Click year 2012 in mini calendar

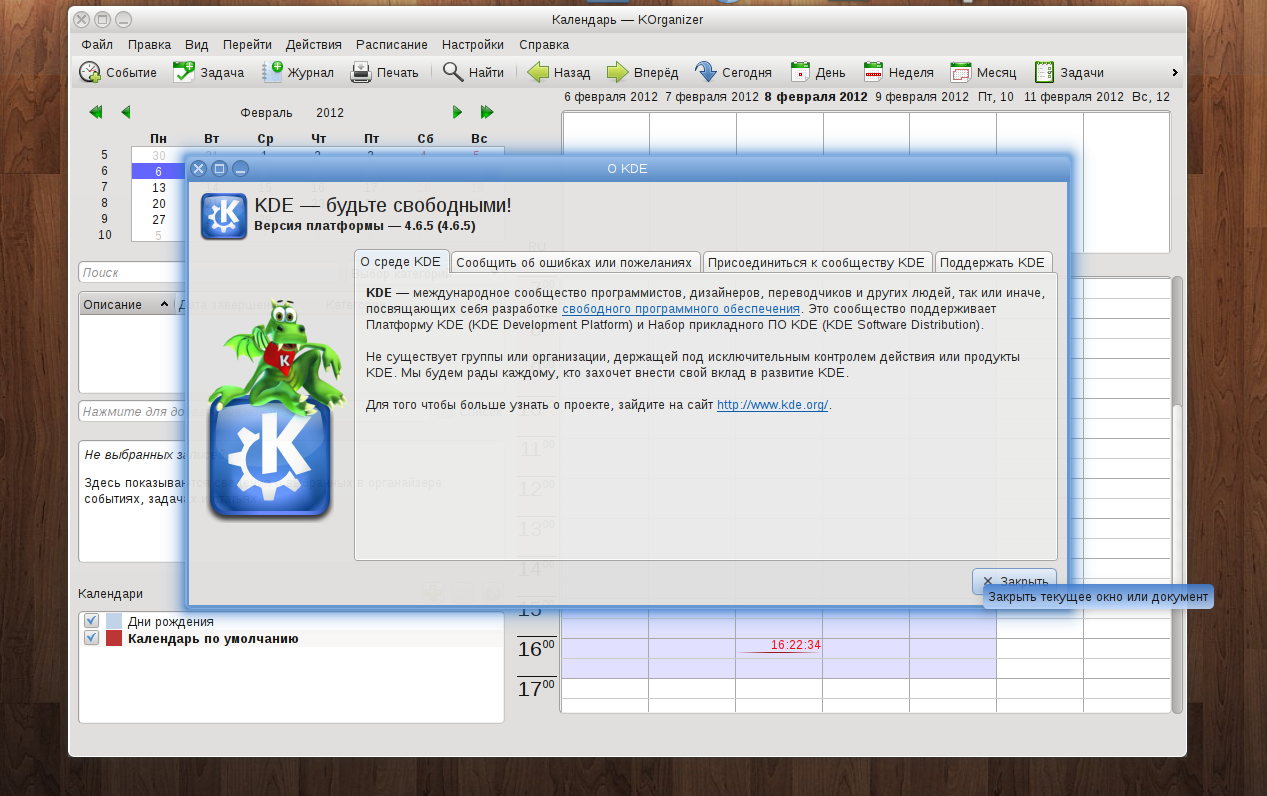329,113
